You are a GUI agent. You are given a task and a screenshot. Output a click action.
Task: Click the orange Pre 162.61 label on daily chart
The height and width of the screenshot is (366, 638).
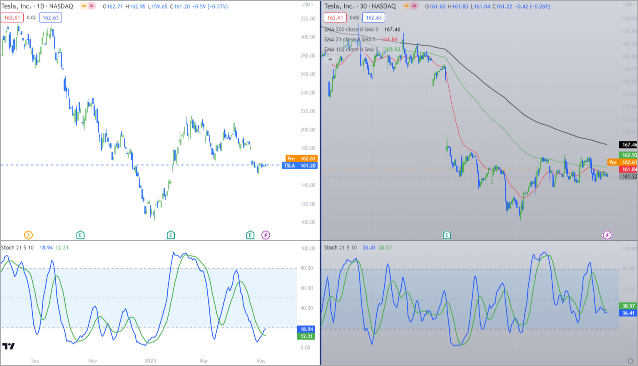click(301, 159)
